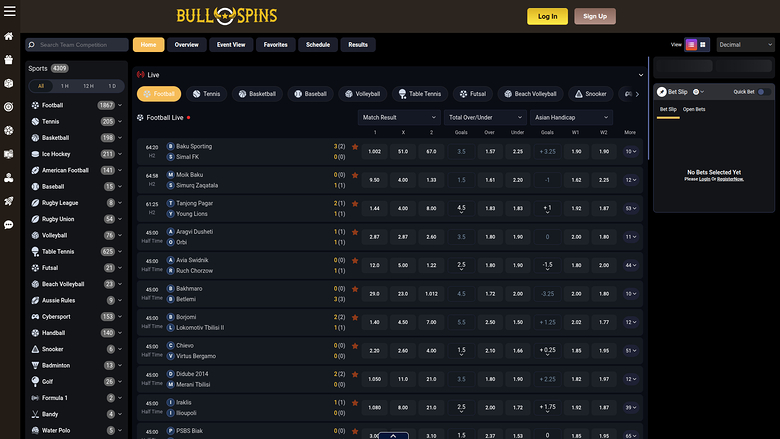780x439 pixels.
Task: Open the Results tab
Action: pyautogui.click(x=358, y=45)
